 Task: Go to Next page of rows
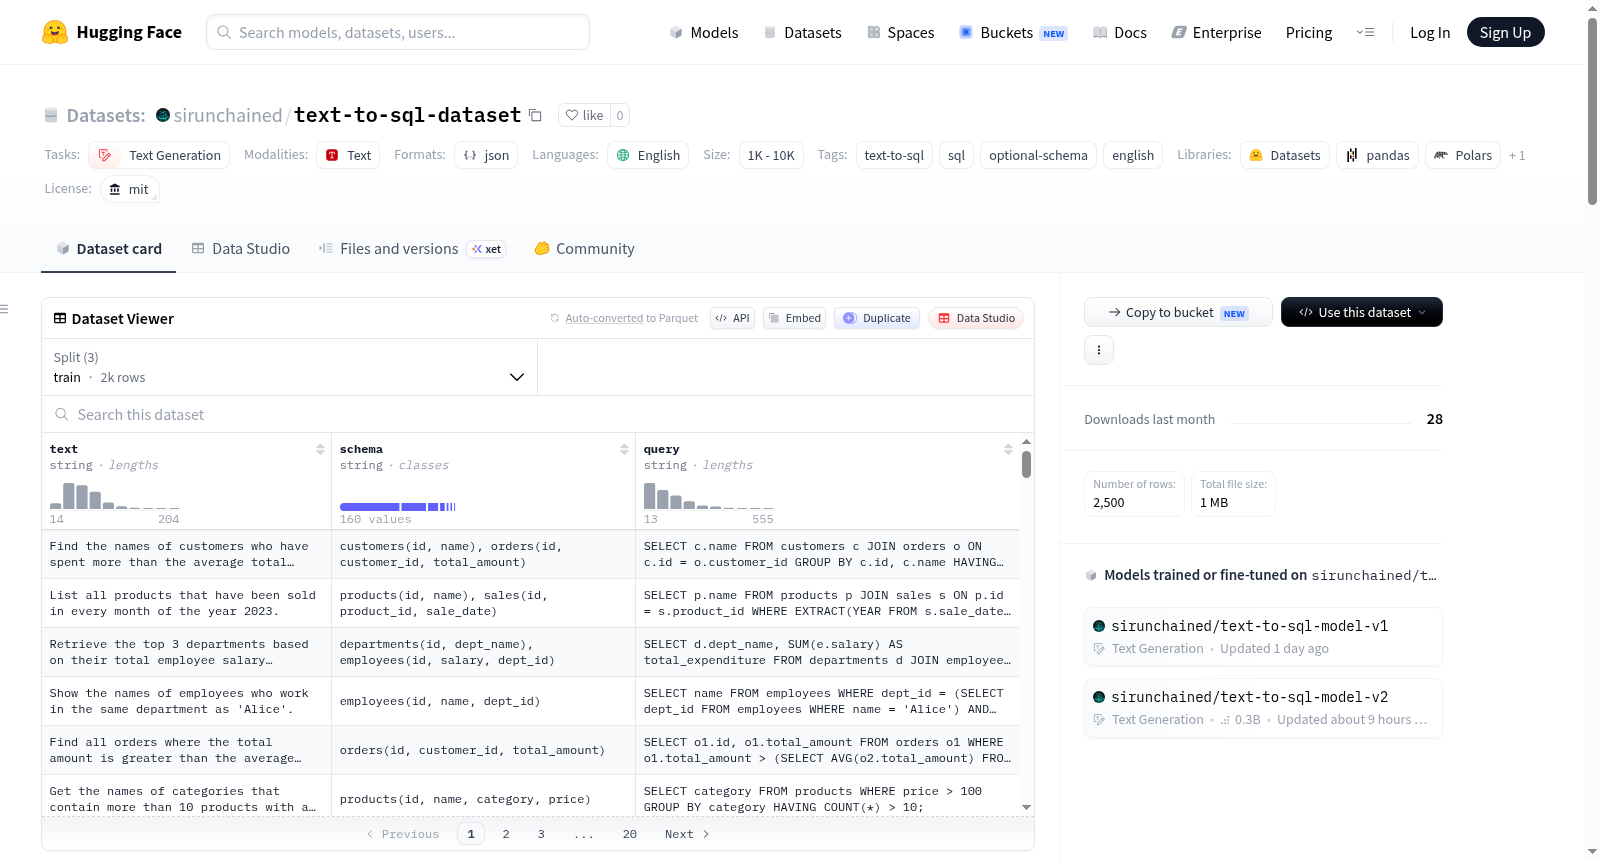[687, 834]
